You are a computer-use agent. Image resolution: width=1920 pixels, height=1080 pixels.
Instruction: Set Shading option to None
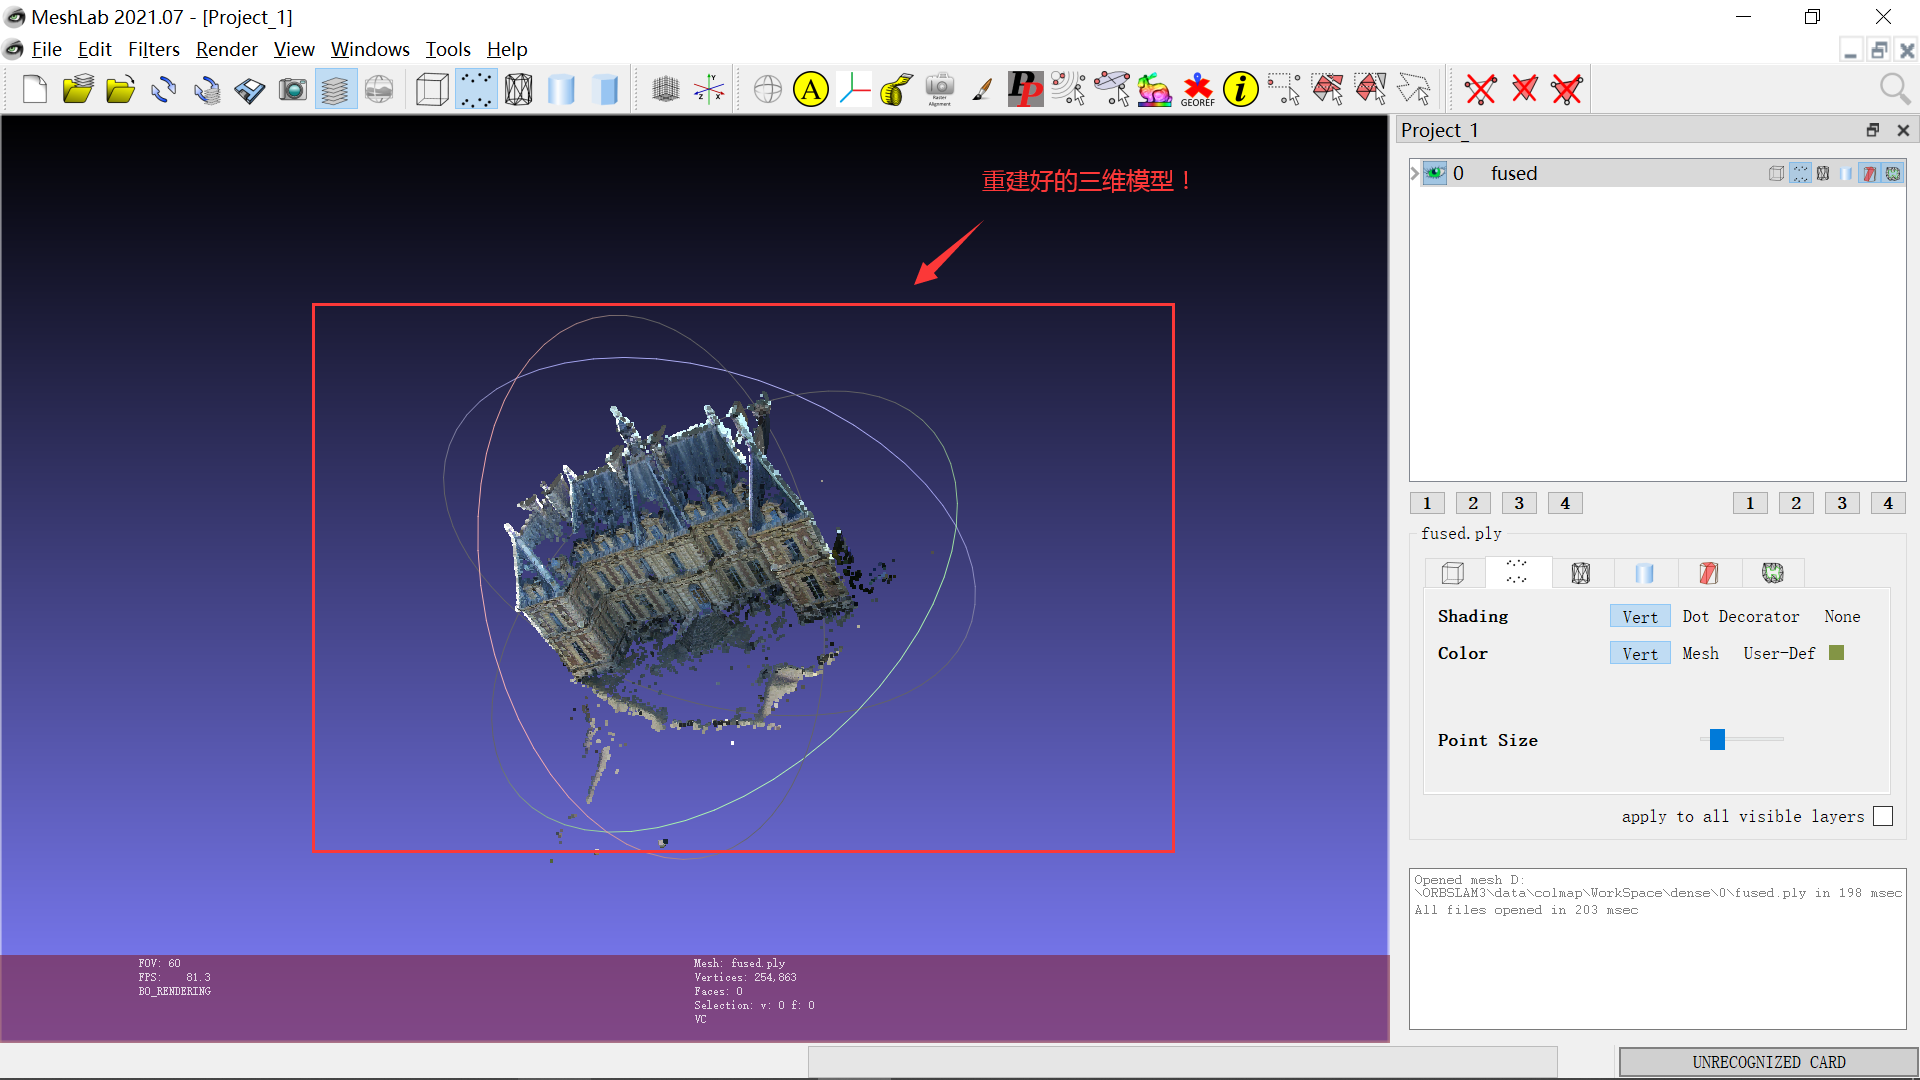(1842, 616)
